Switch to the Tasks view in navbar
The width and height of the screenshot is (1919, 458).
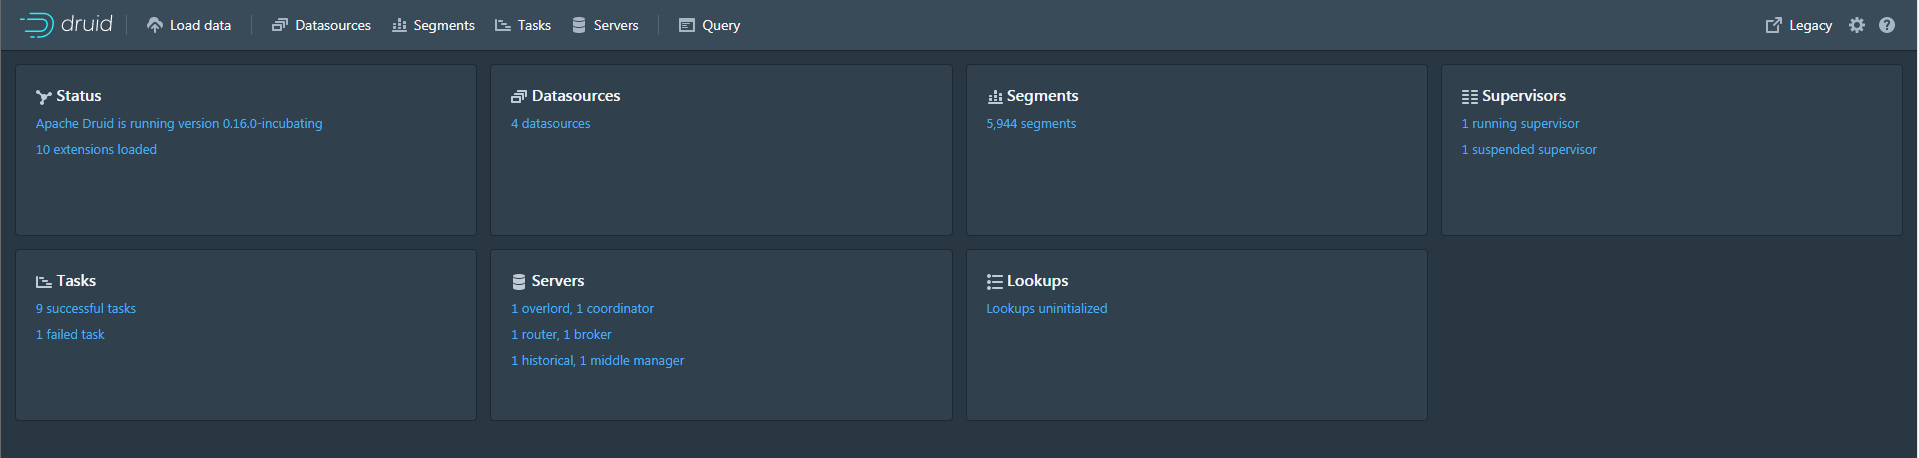point(523,25)
